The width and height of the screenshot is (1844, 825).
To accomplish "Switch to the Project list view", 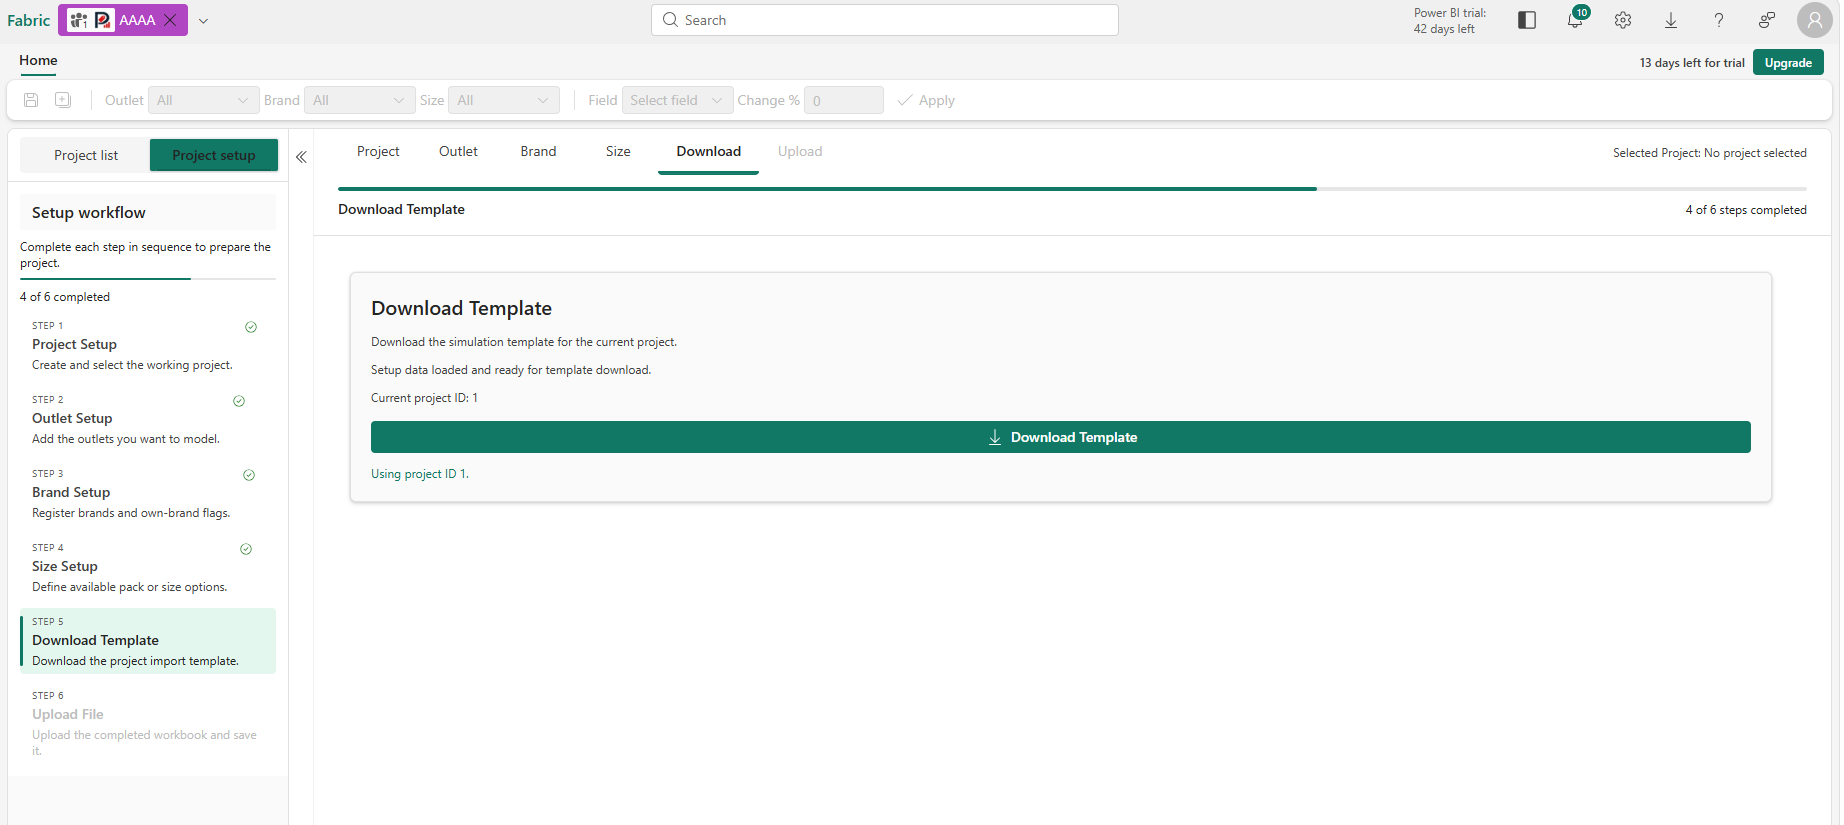I will (x=86, y=155).
